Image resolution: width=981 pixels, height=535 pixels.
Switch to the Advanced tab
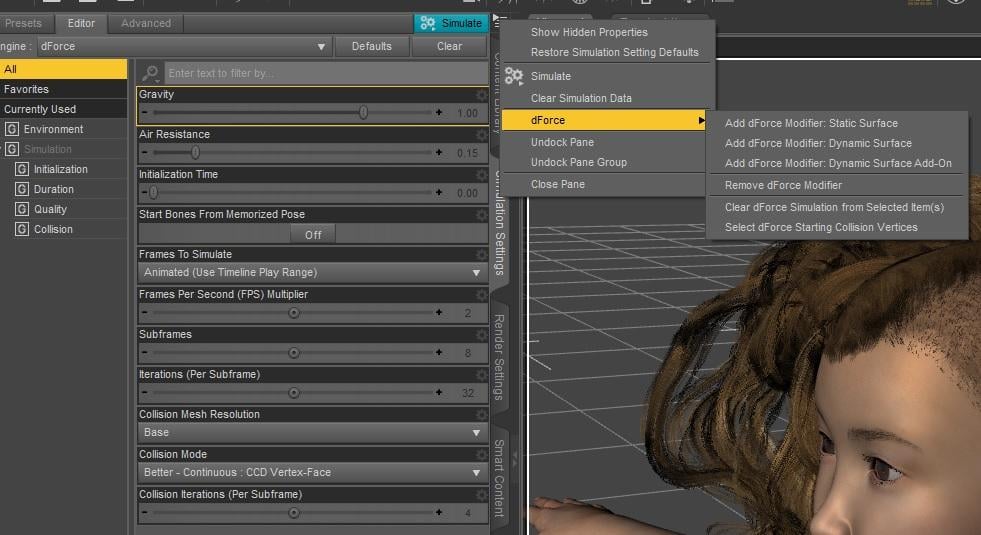point(146,23)
